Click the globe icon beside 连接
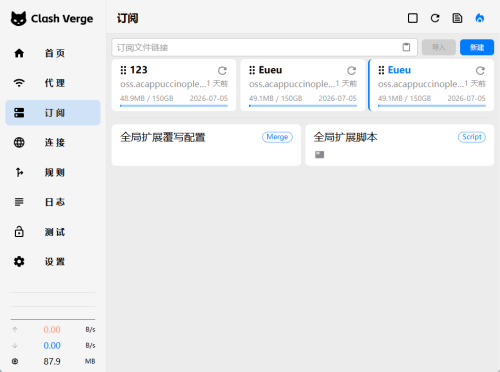This screenshot has height=372, width=500. pyautogui.click(x=19, y=142)
